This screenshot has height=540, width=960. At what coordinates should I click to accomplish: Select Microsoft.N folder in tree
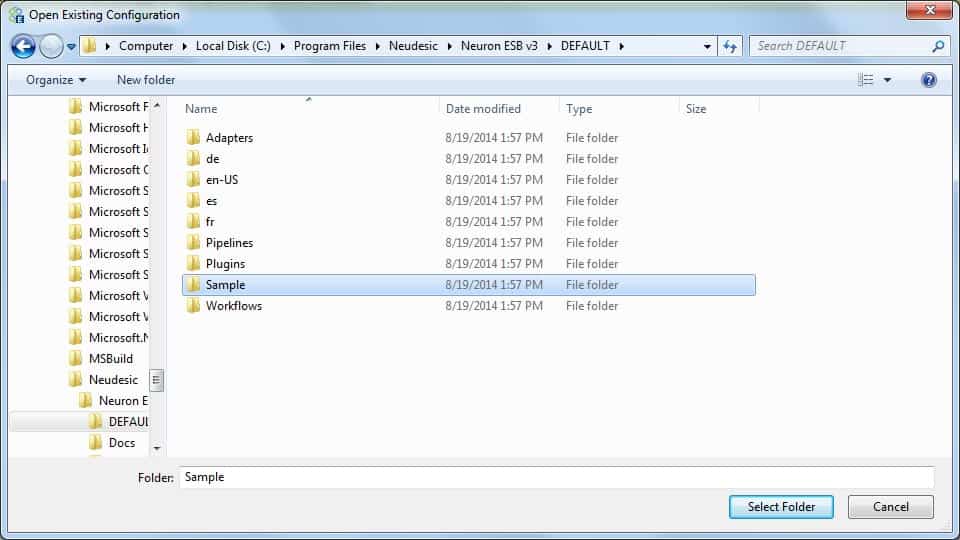tap(118, 338)
